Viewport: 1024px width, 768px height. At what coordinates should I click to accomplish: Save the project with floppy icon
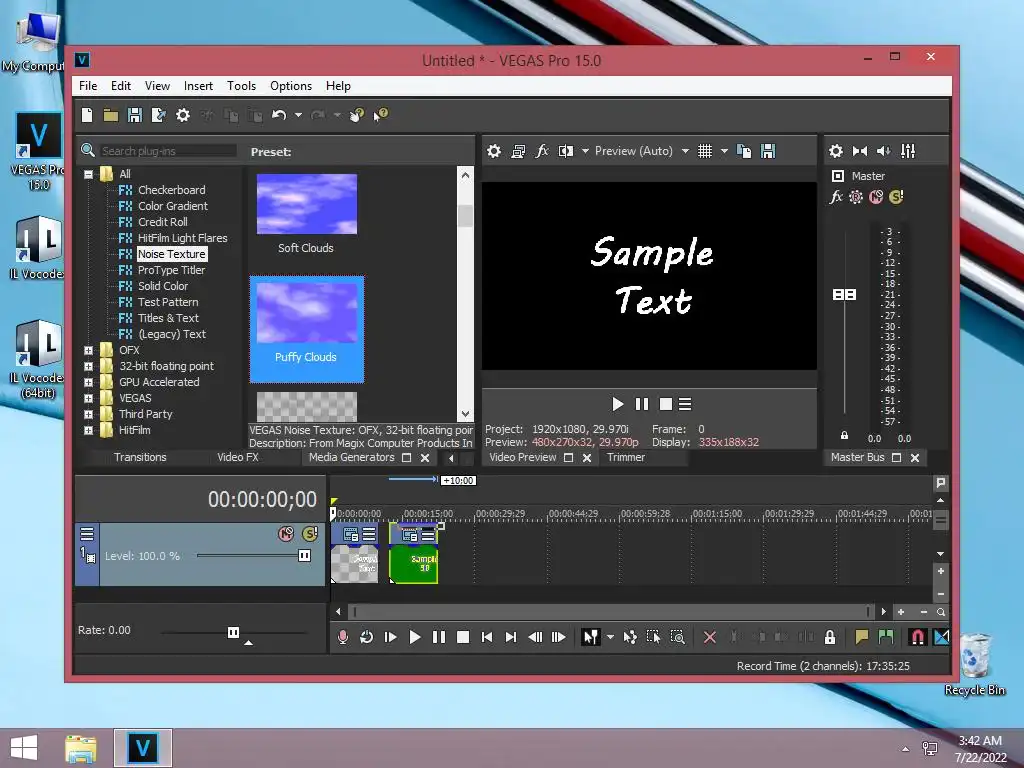point(135,116)
